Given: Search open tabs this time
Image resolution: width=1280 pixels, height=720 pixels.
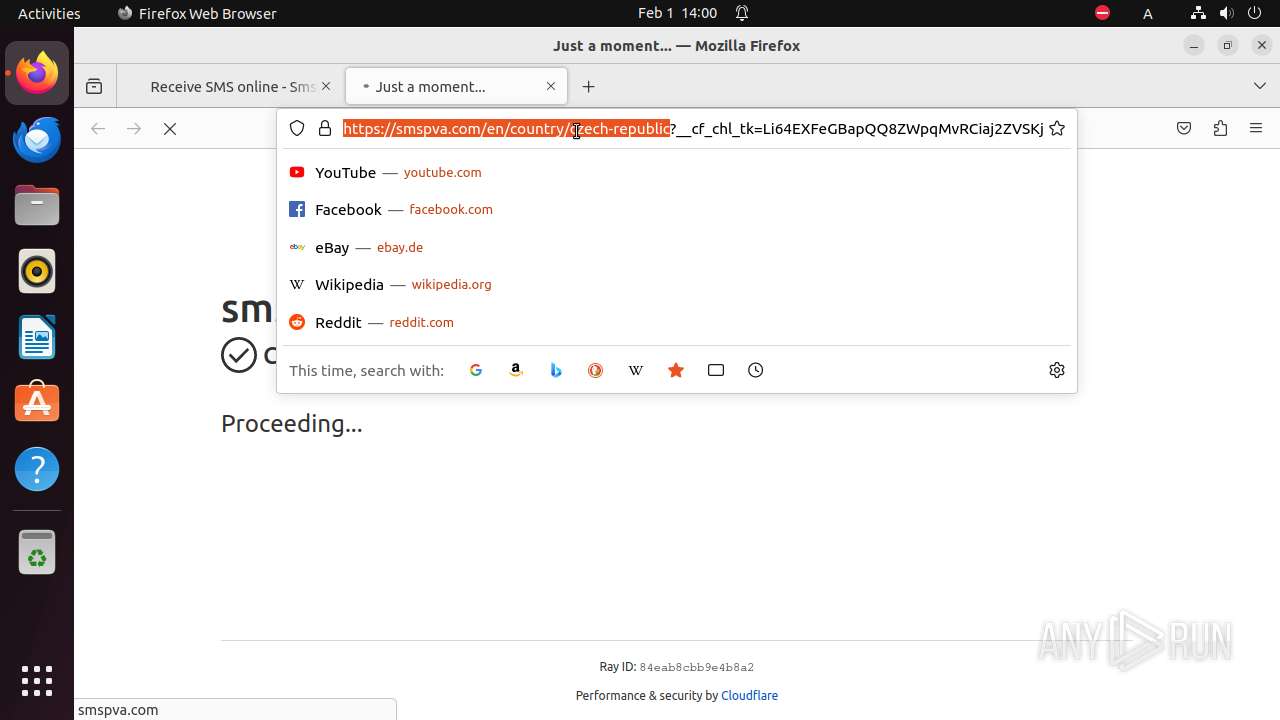Looking at the screenshot, I should (x=716, y=370).
